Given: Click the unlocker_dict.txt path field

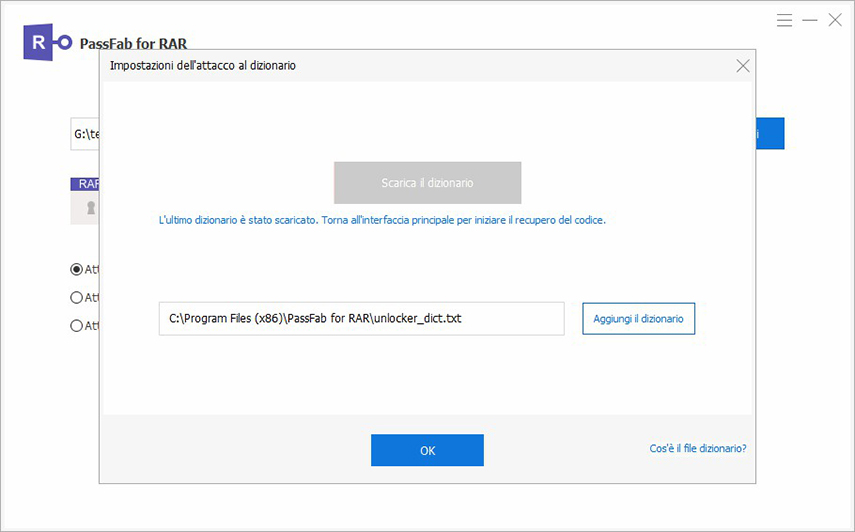Looking at the screenshot, I should click(x=361, y=318).
